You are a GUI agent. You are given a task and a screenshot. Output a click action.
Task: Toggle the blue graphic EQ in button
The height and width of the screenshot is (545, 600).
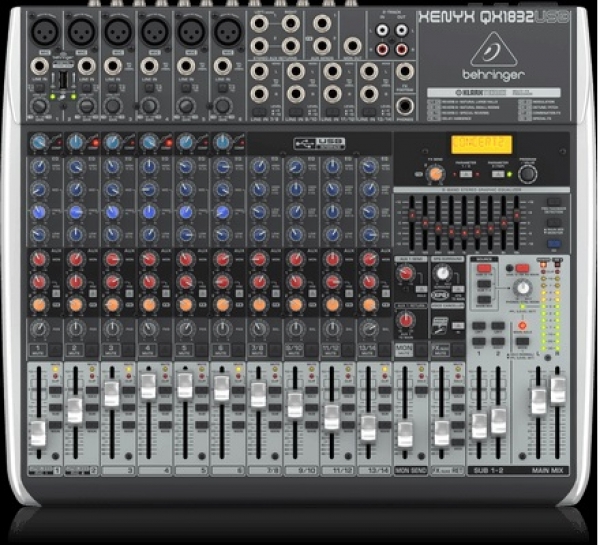[554, 243]
